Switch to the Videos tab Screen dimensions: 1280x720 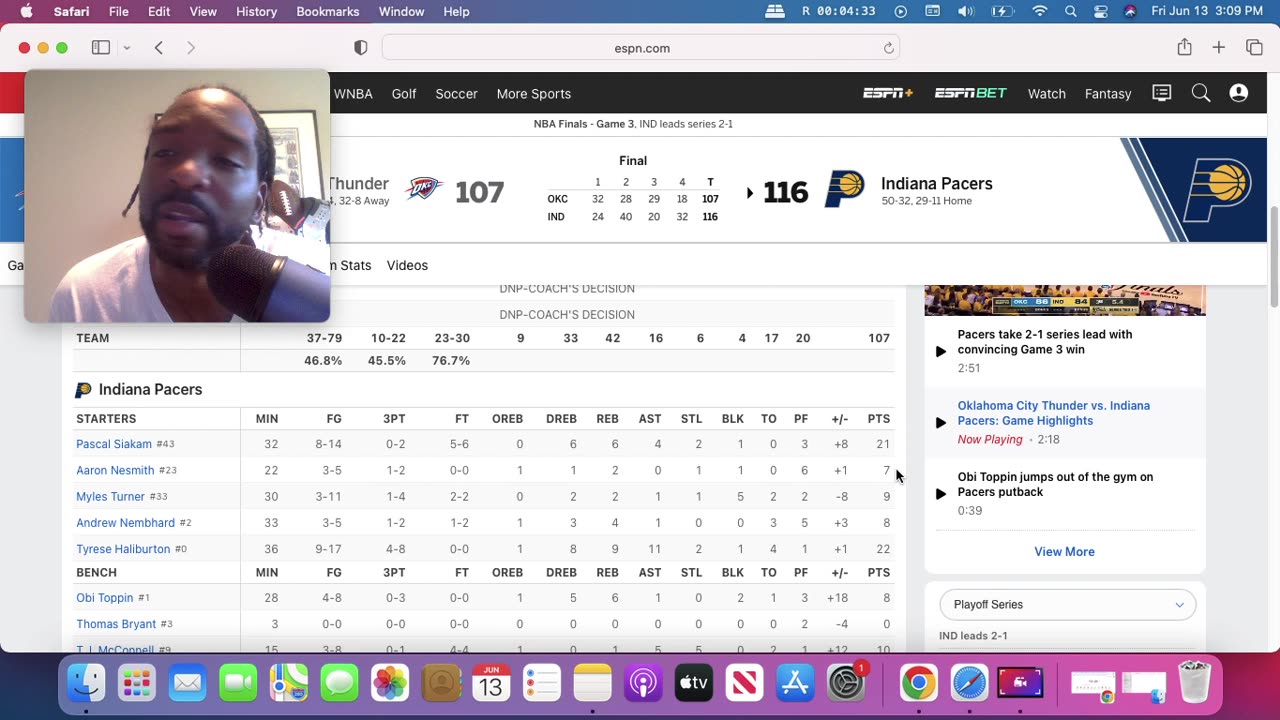pos(407,265)
